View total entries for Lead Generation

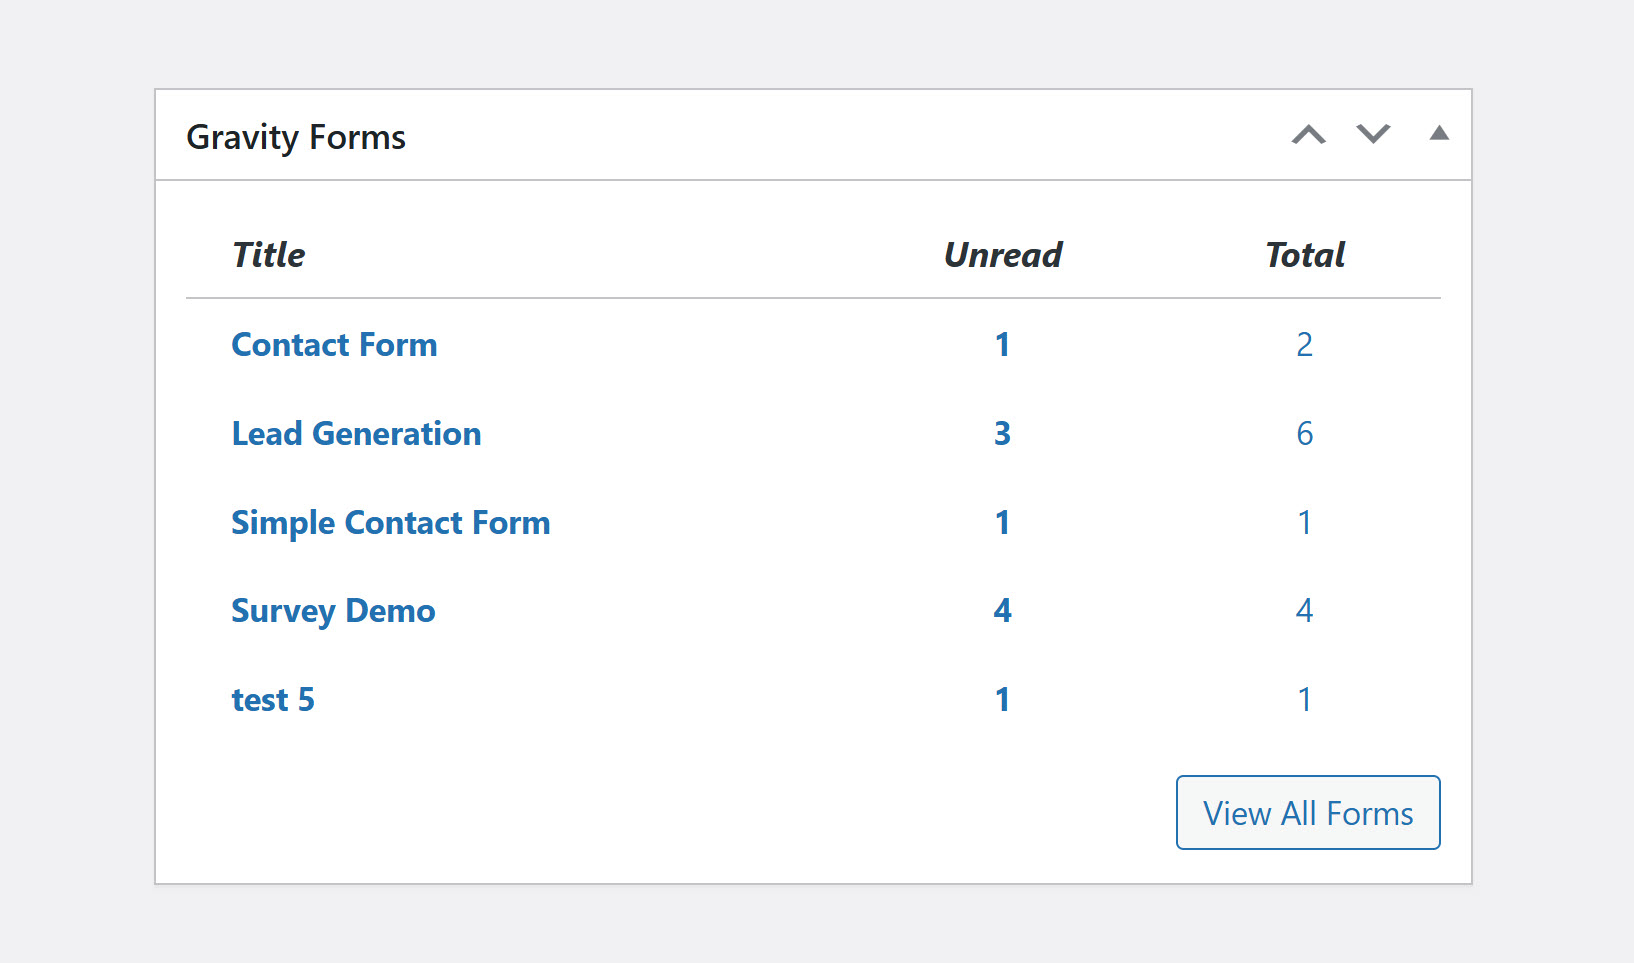pyautogui.click(x=1304, y=434)
